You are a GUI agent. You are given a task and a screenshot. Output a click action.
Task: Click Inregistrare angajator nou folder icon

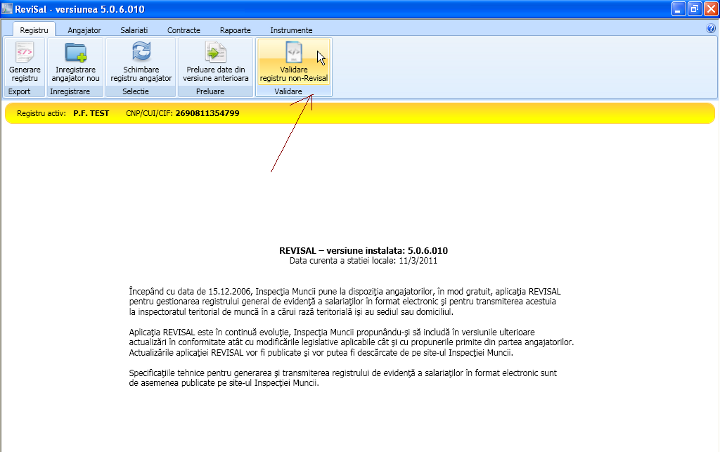76,52
